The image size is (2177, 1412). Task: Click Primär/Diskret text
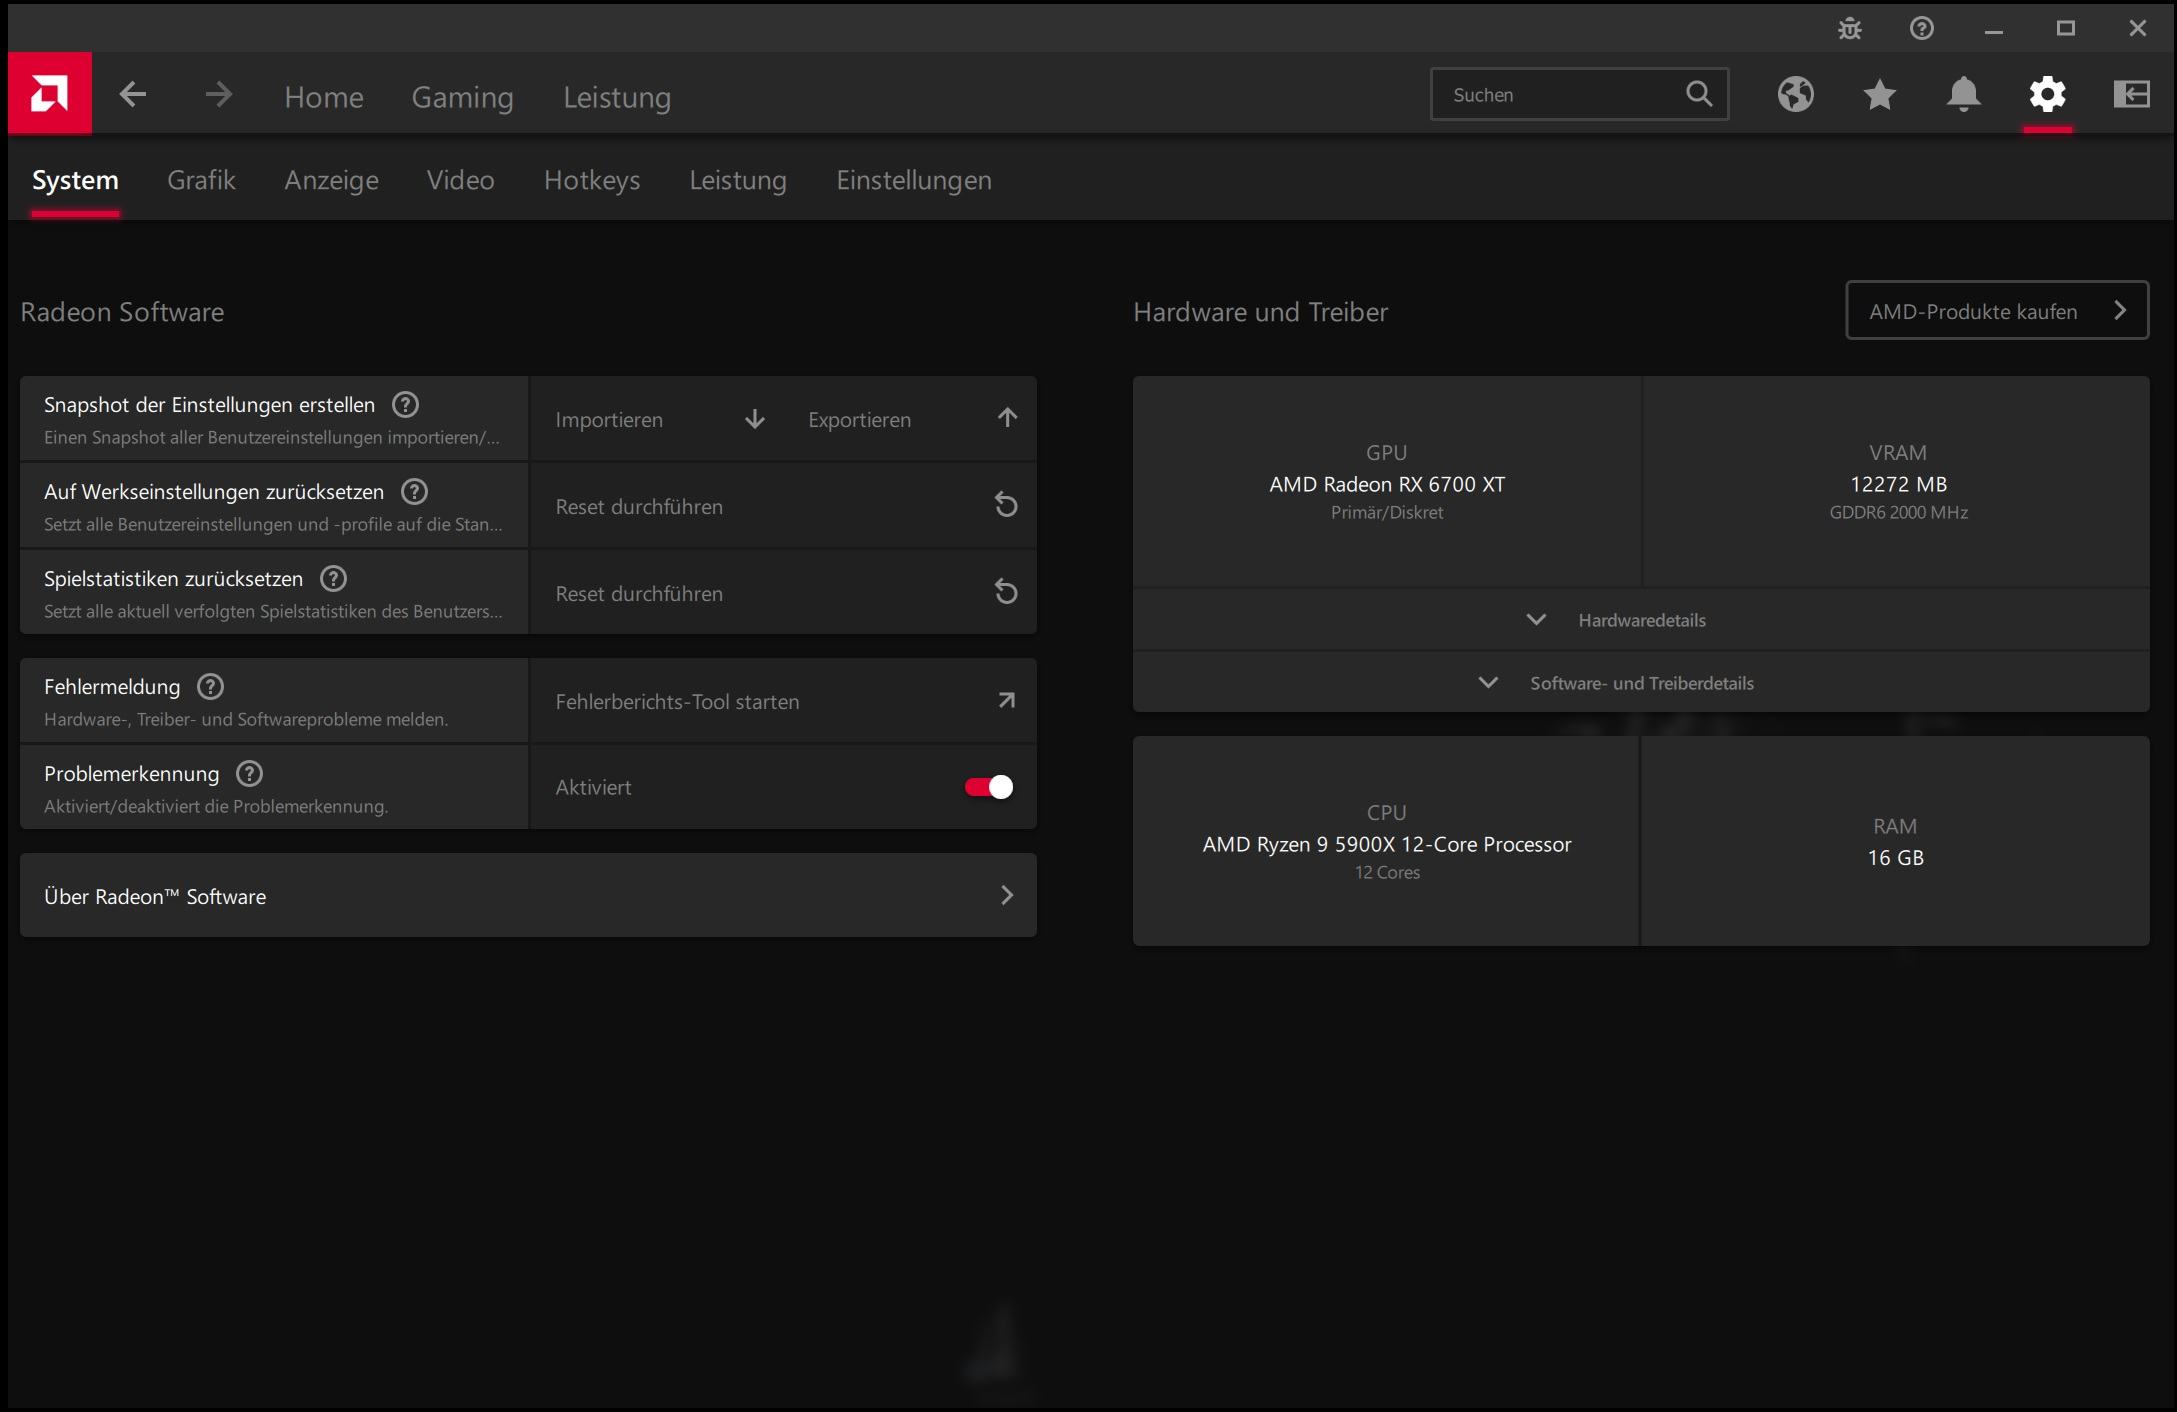coord(1387,512)
